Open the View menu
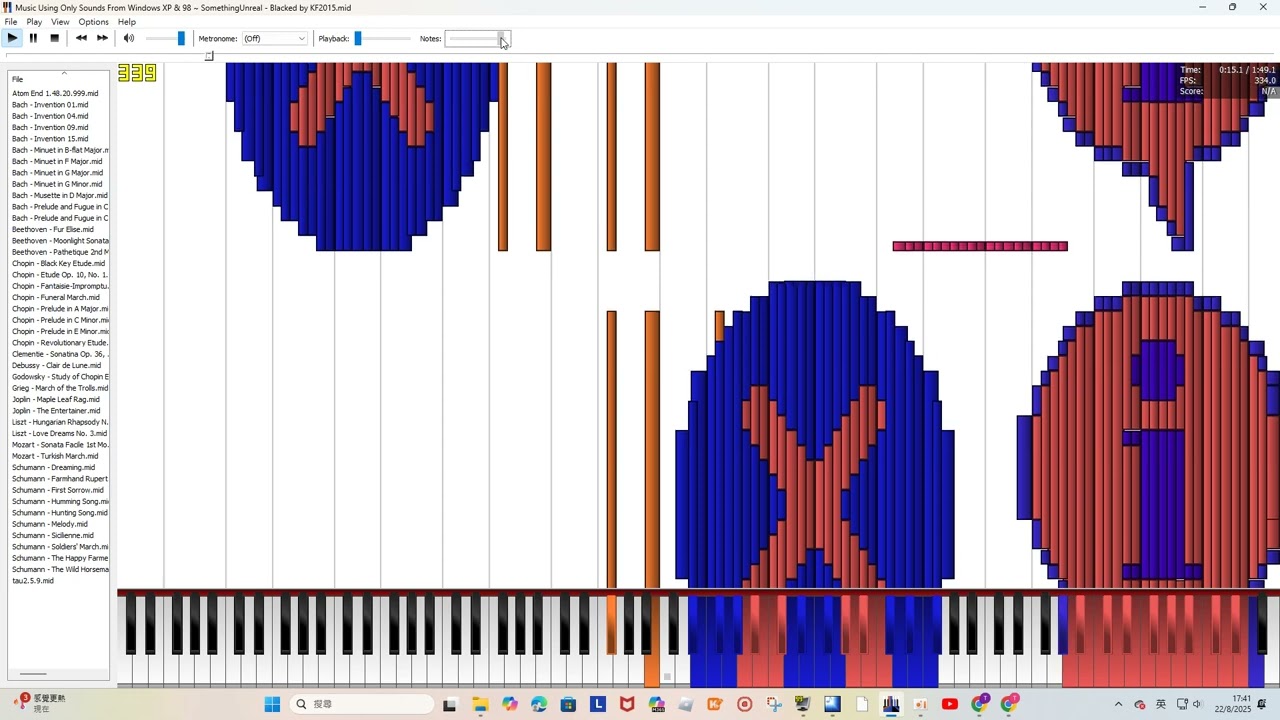This screenshot has height=720, width=1280. click(60, 21)
